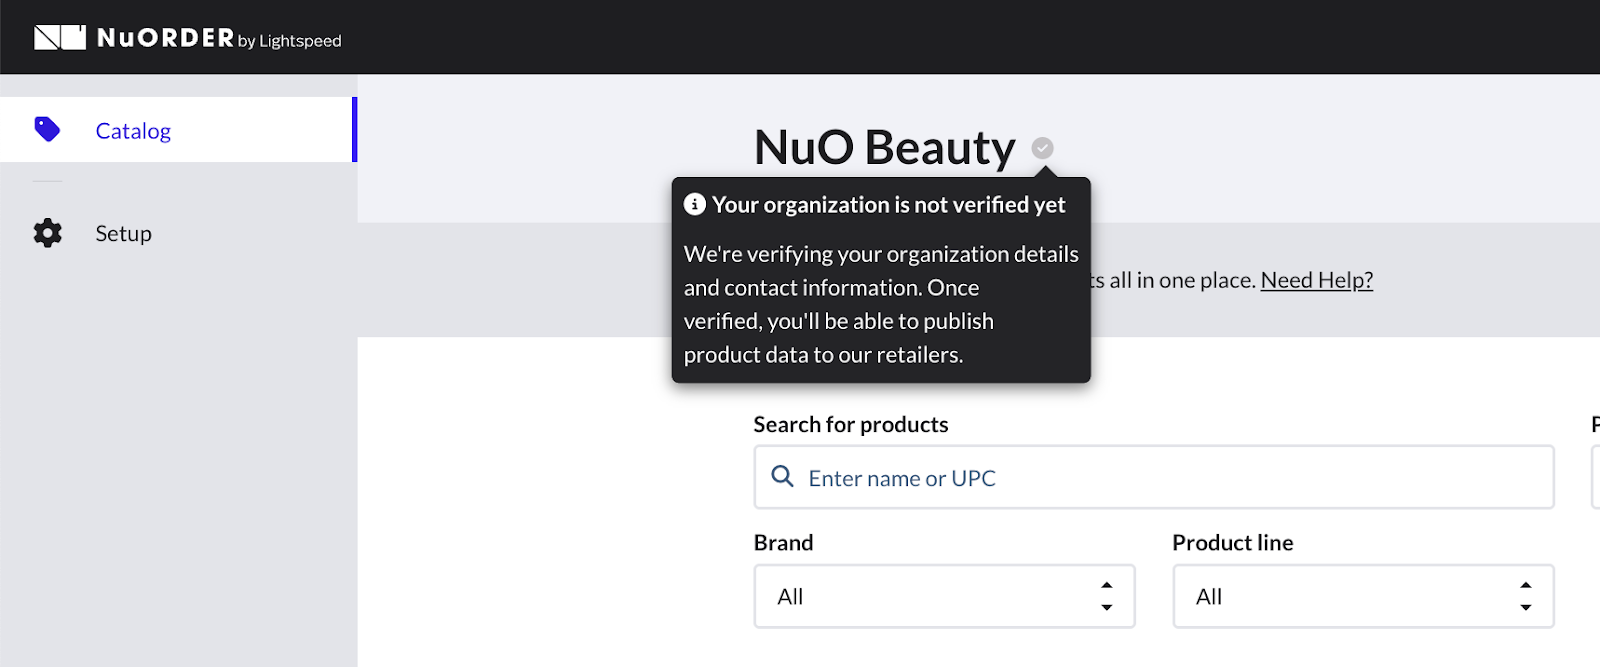Click the magnifier icon in search box
This screenshot has height=667, width=1600.
click(782, 476)
